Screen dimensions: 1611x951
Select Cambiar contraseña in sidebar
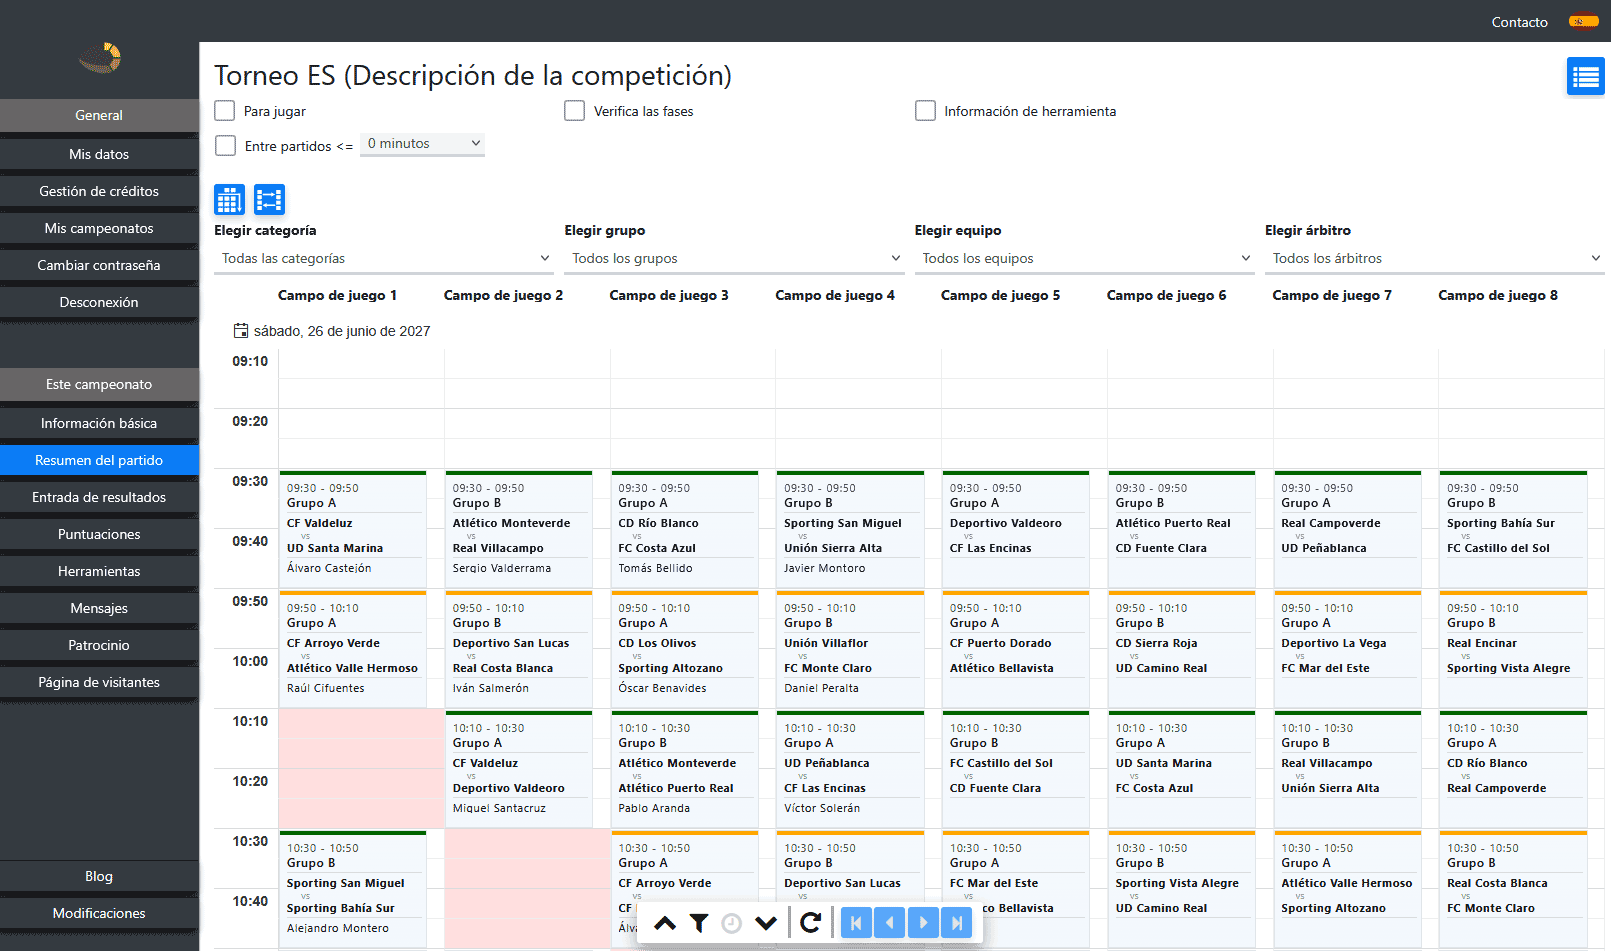[x=99, y=265]
